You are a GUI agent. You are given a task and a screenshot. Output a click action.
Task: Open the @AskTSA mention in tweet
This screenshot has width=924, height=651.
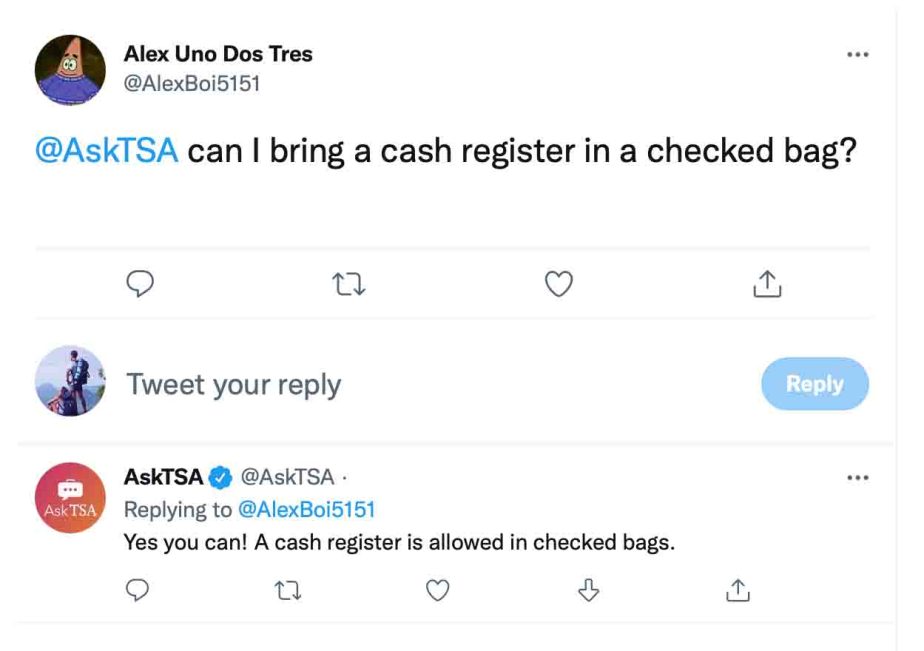click(x=106, y=151)
